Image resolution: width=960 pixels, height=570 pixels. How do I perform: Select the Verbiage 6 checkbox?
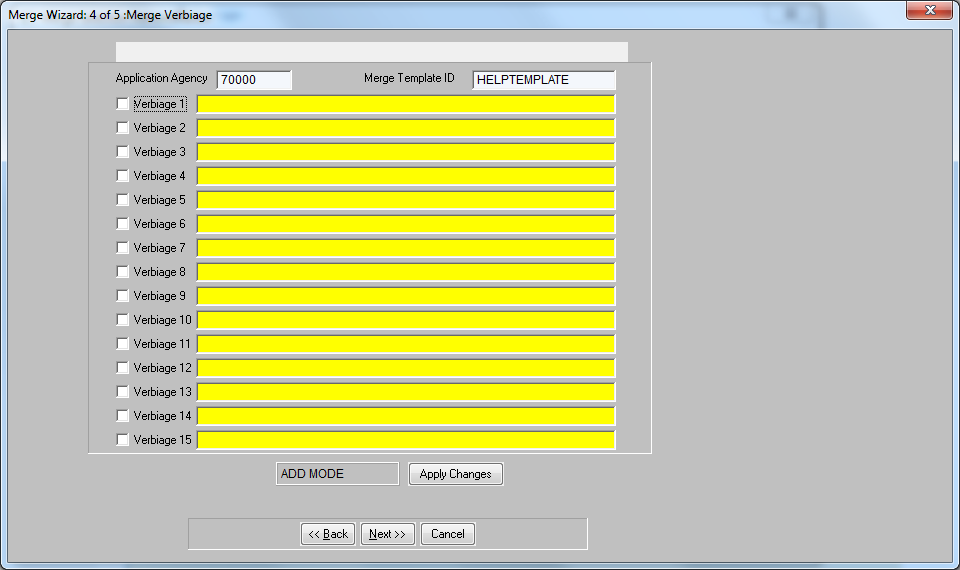point(122,224)
